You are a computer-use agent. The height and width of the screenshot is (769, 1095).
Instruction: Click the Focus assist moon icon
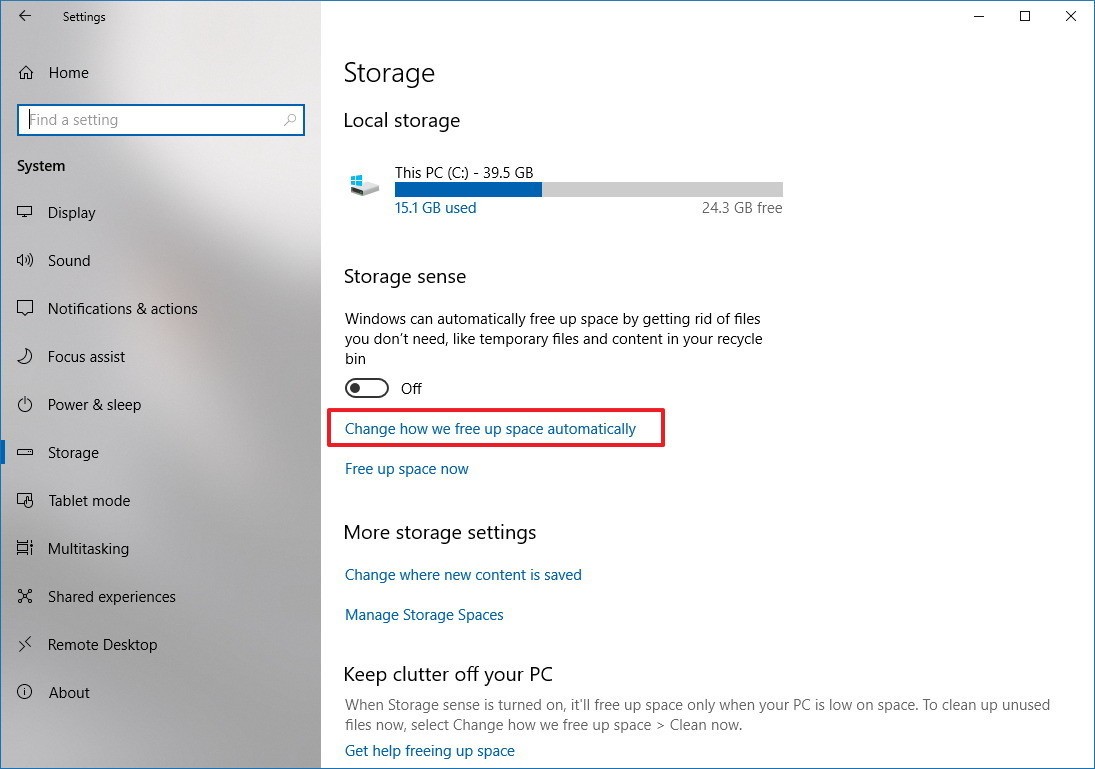coord(26,357)
